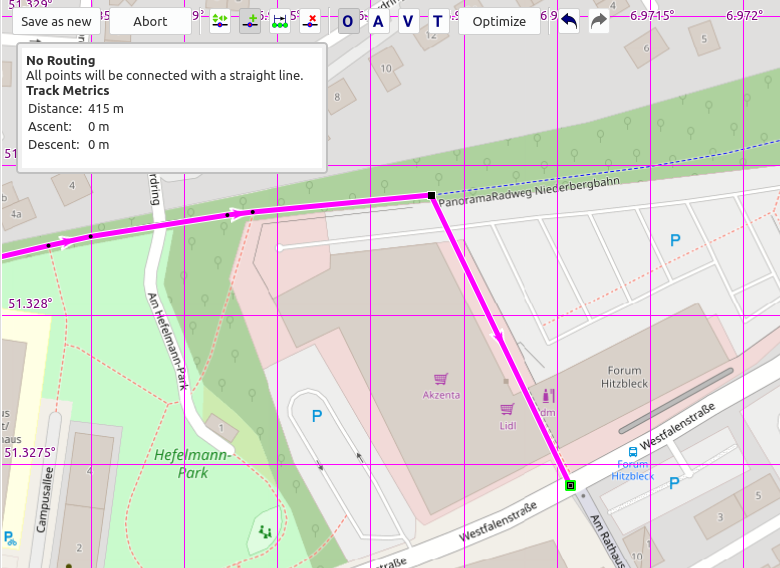Click the Forum Hitzbleck bus stop icon
The width and height of the screenshot is (780, 568).
pyautogui.click(x=632, y=451)
